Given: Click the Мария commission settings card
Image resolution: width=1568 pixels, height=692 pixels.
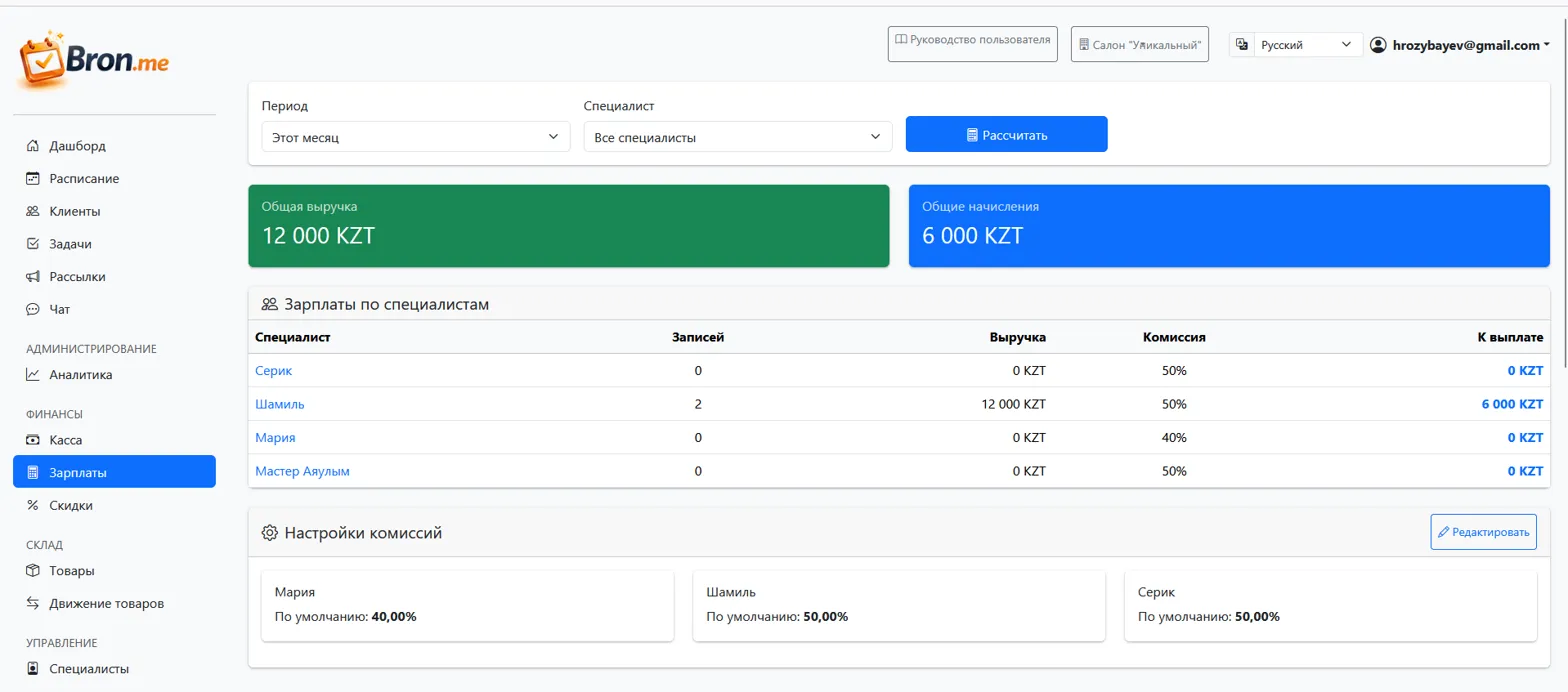Looking at the screenshot, I should tap(461, 605).
